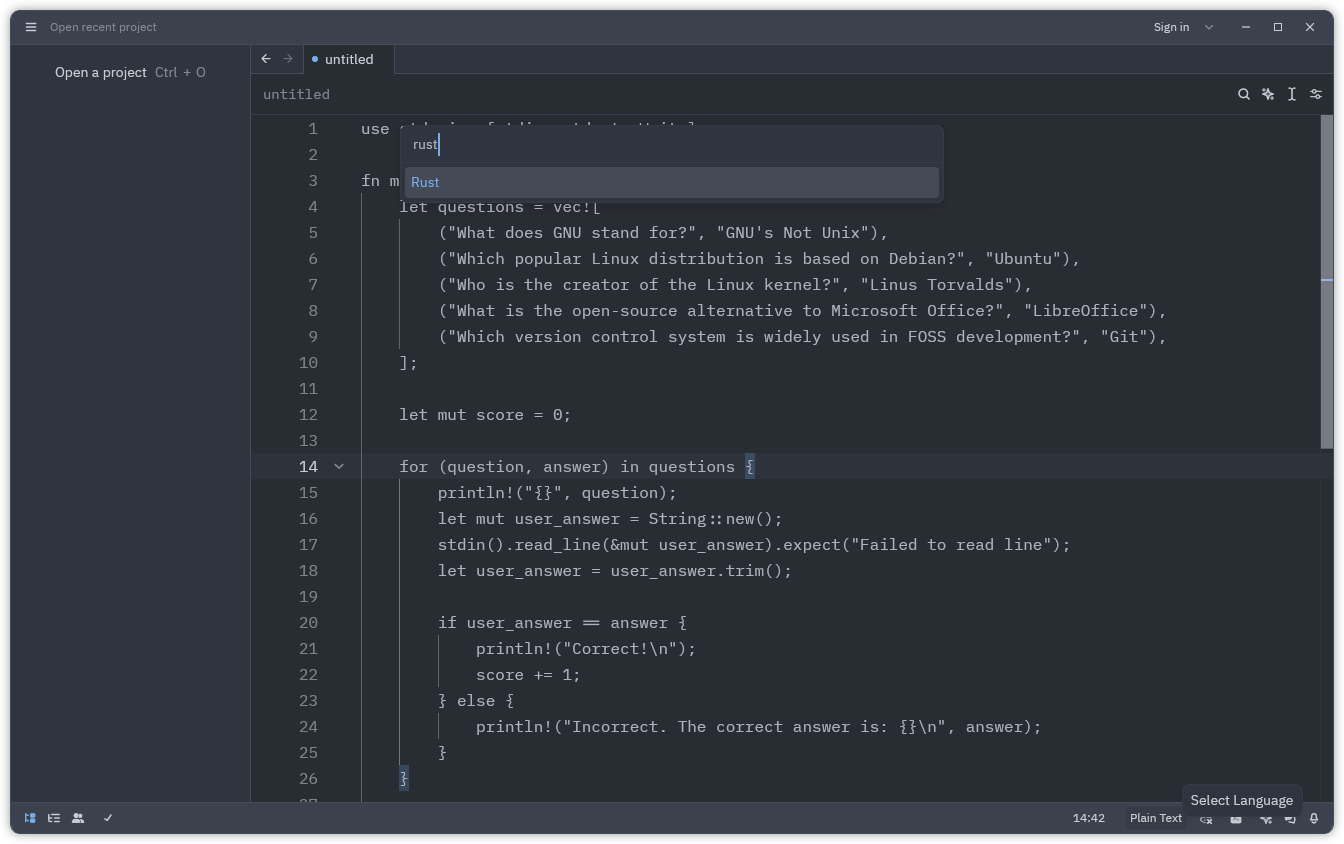Open the hamburger menu in the title bar

point(30,27)
